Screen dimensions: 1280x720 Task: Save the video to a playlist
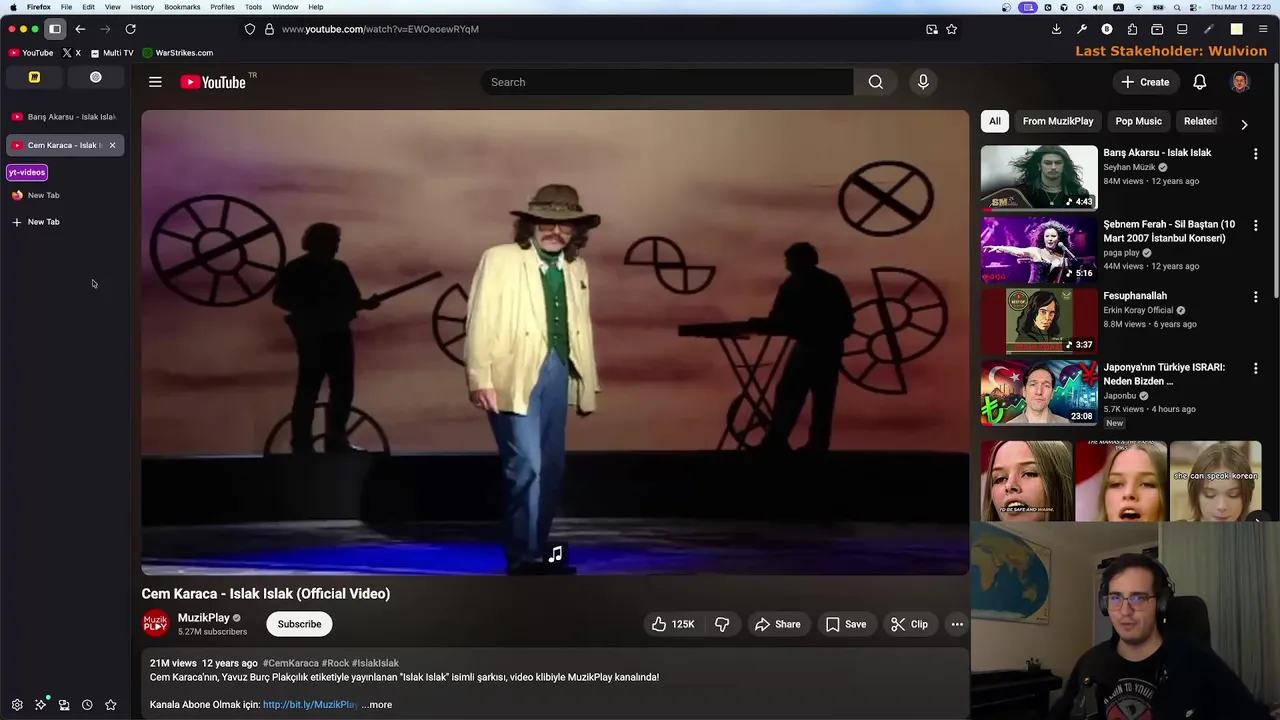[x=846, y=624]
